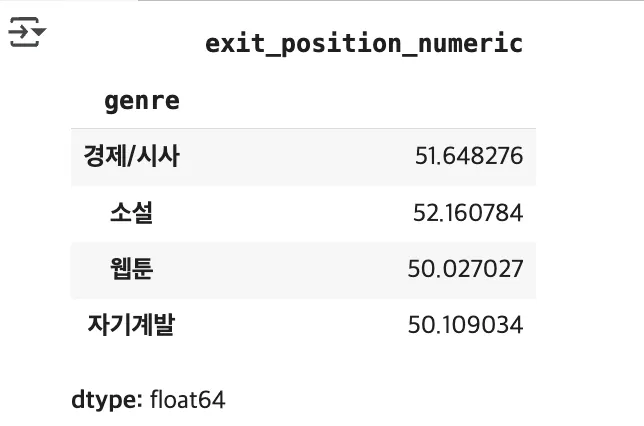Click the white 자기계발 table row
This screenshot has height=426, width=644.
(304, 326)
